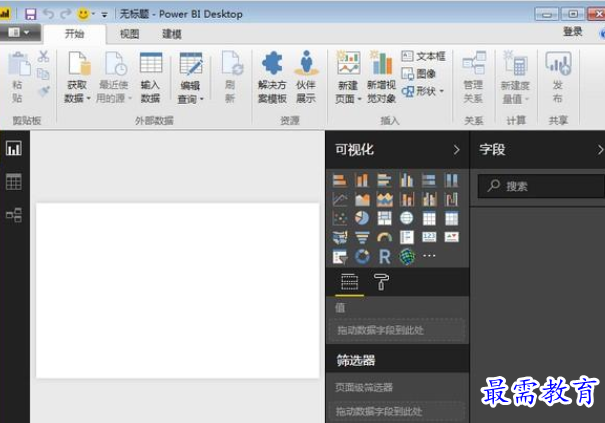Open the quick access toolbar customize dropdown
The height and width of the screenshot is (423, 605).
[x=104, y=15]
